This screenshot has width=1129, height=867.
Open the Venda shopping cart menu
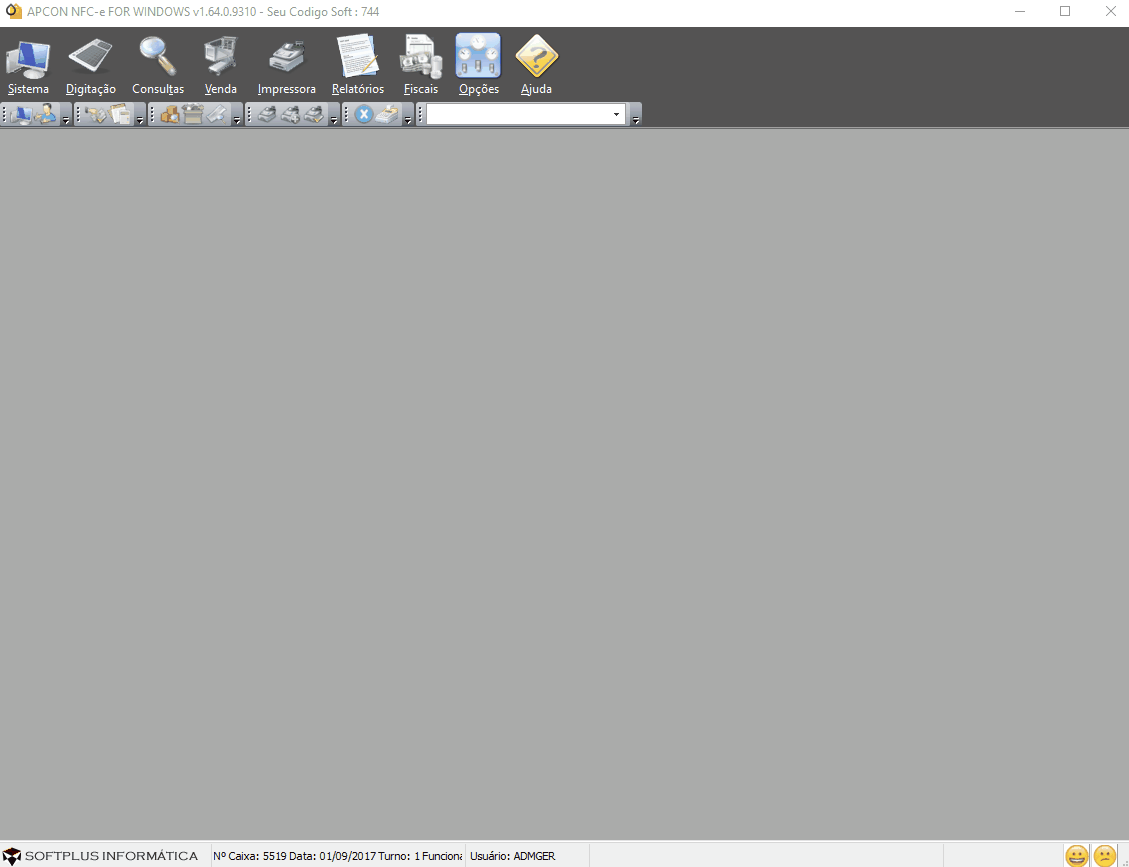[x=220, y=65]
